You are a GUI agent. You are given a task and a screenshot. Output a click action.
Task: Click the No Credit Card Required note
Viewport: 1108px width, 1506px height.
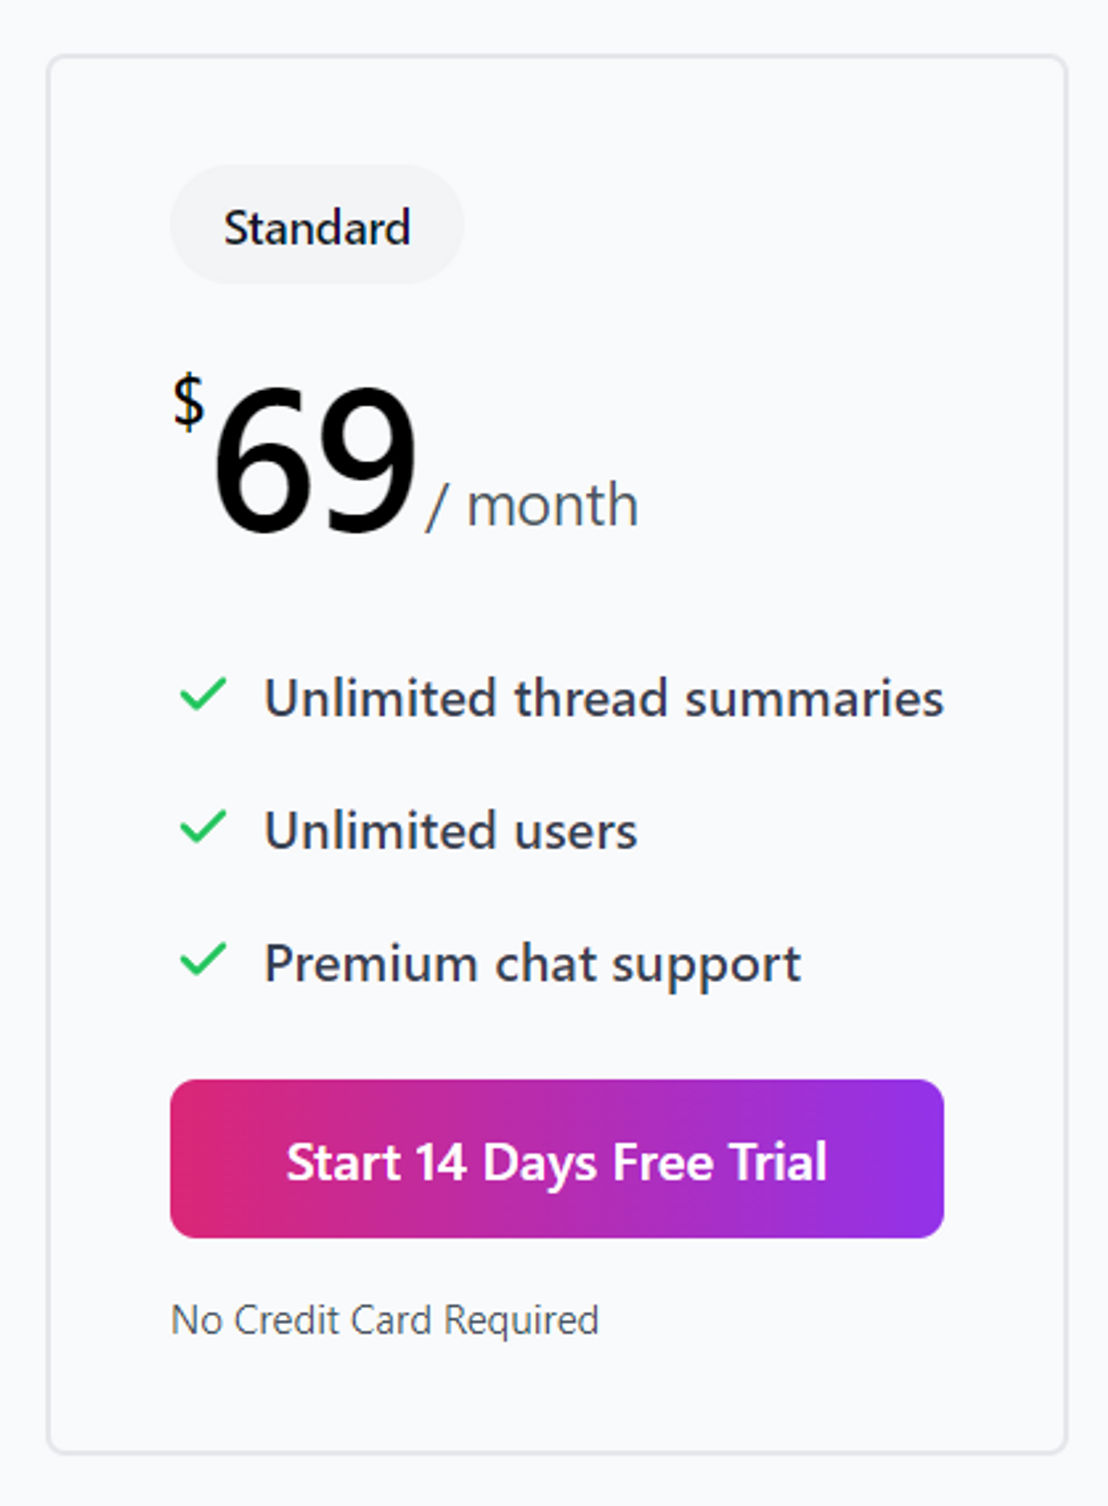click(385, 1320)
